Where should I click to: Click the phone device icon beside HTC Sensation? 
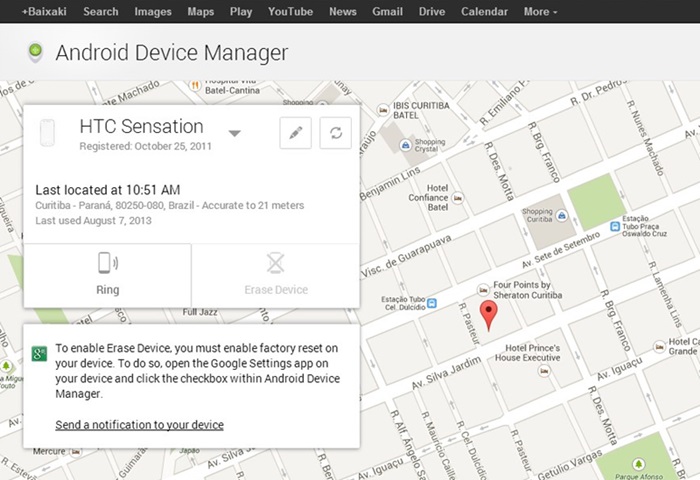pos(47,133)
